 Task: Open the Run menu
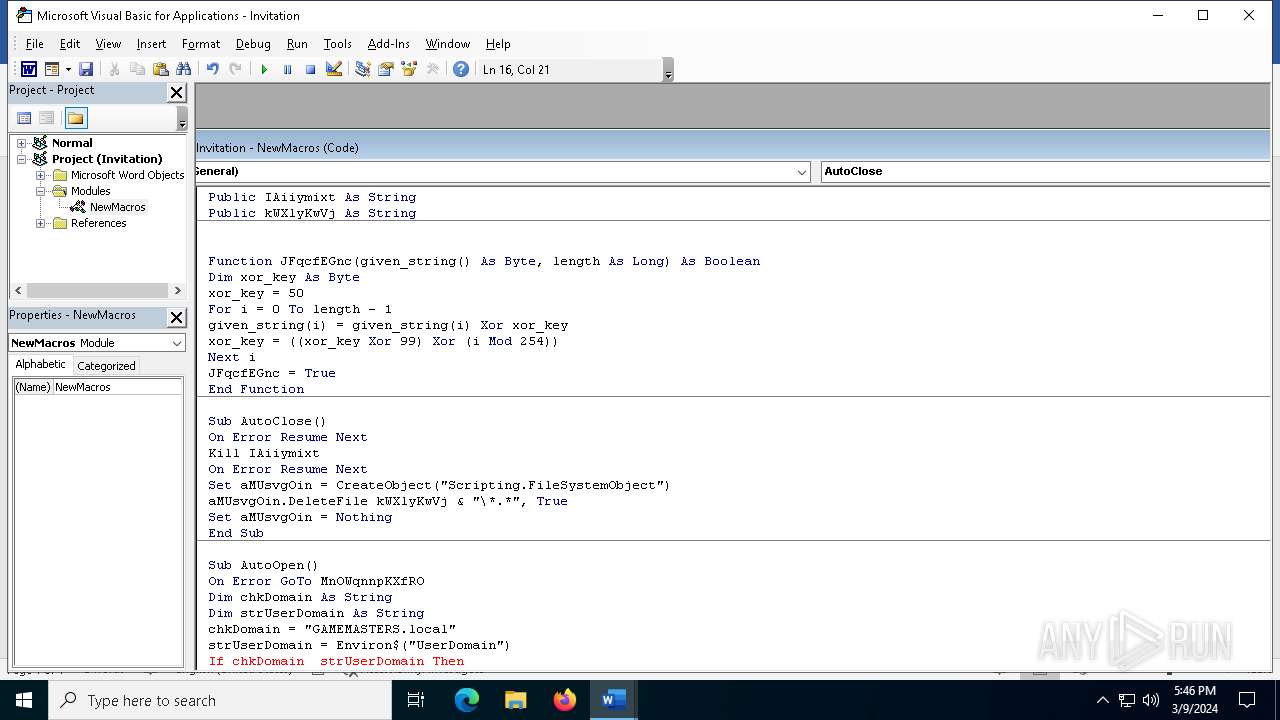(x=297, y=44)
